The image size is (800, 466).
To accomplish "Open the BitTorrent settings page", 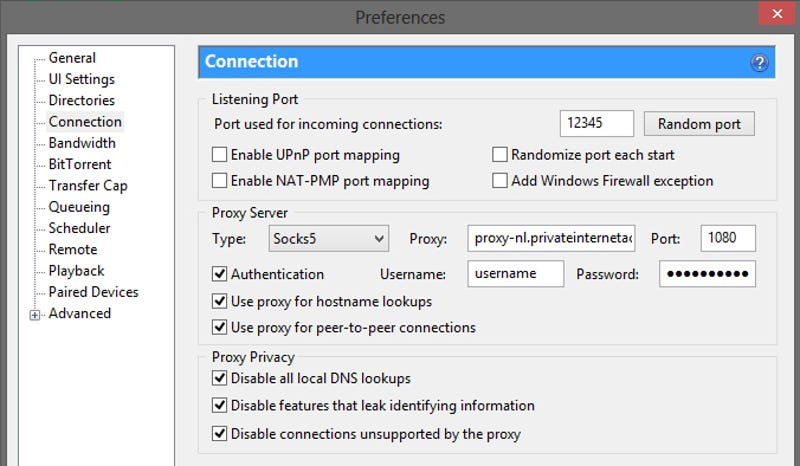I will click(x=80, y=164).
